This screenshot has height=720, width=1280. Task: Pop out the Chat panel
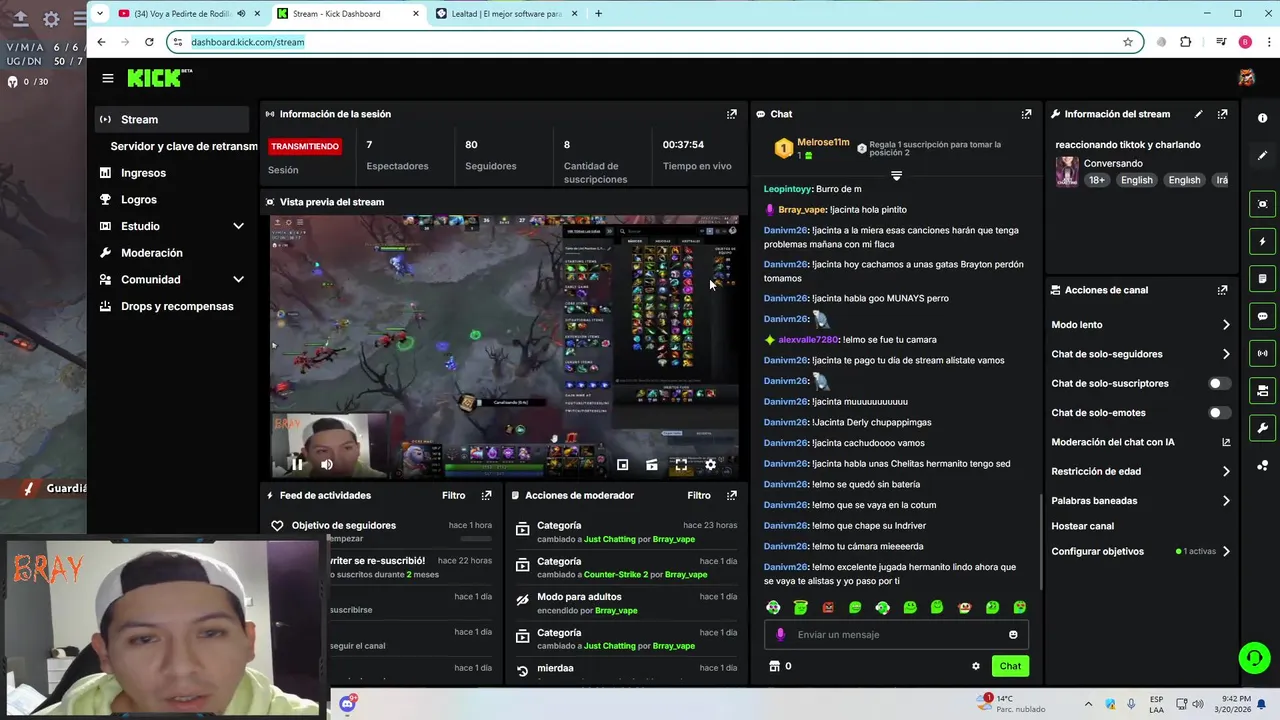point(1026,114)
